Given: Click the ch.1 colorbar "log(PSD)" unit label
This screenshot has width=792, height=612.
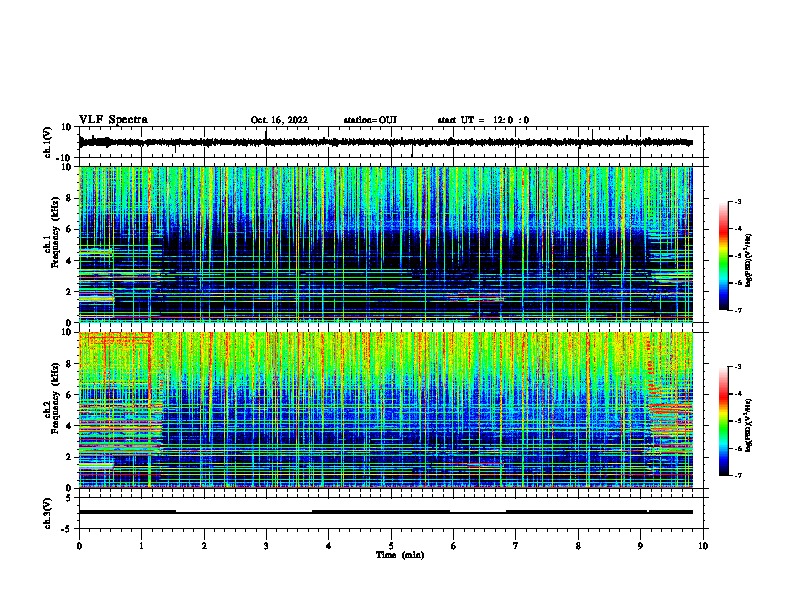Looking at the screenshot, I should [749, 261].
